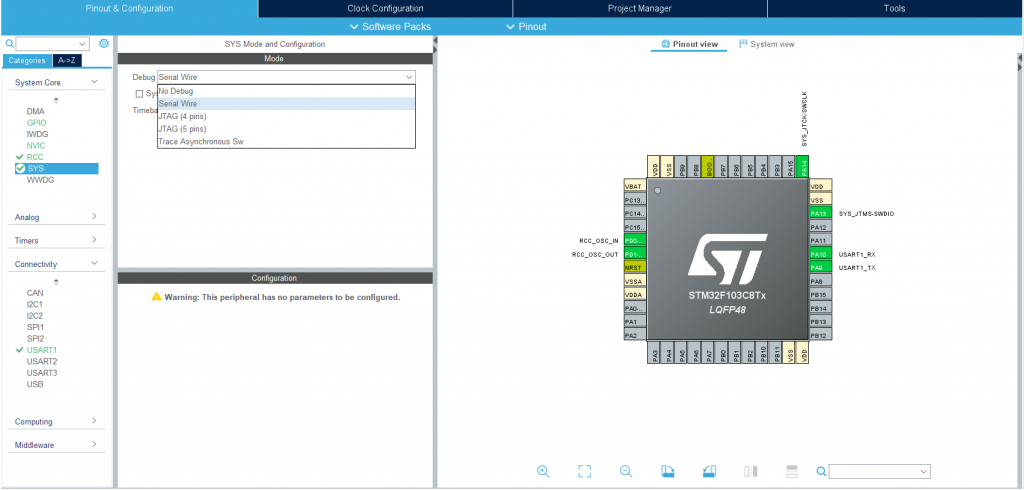The width and height of the screenshot is (1024, 490).
Task: Open NVIC configuration
Action: [36, 146]
